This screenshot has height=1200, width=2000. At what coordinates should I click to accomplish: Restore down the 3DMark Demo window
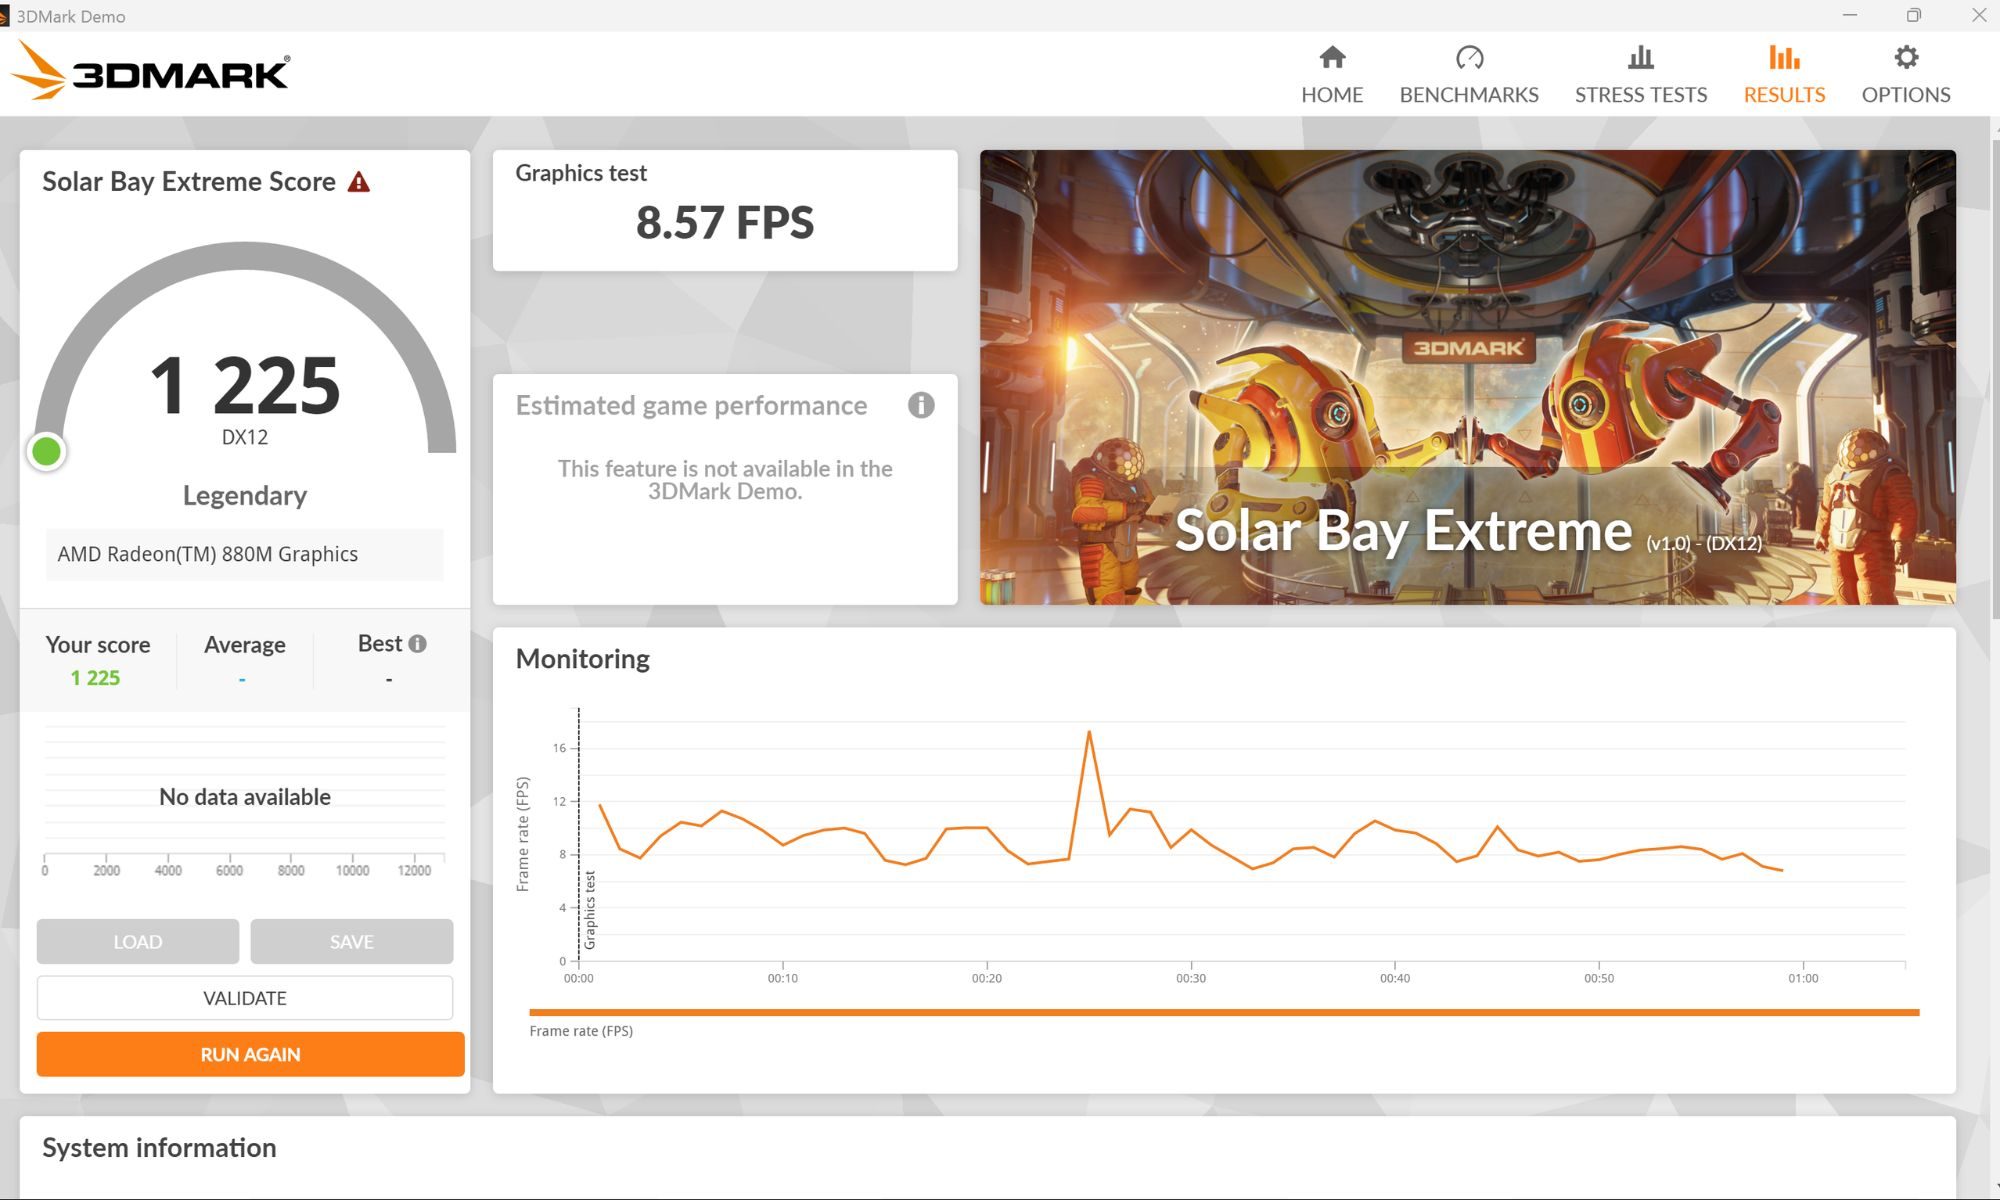point(1914,15)
